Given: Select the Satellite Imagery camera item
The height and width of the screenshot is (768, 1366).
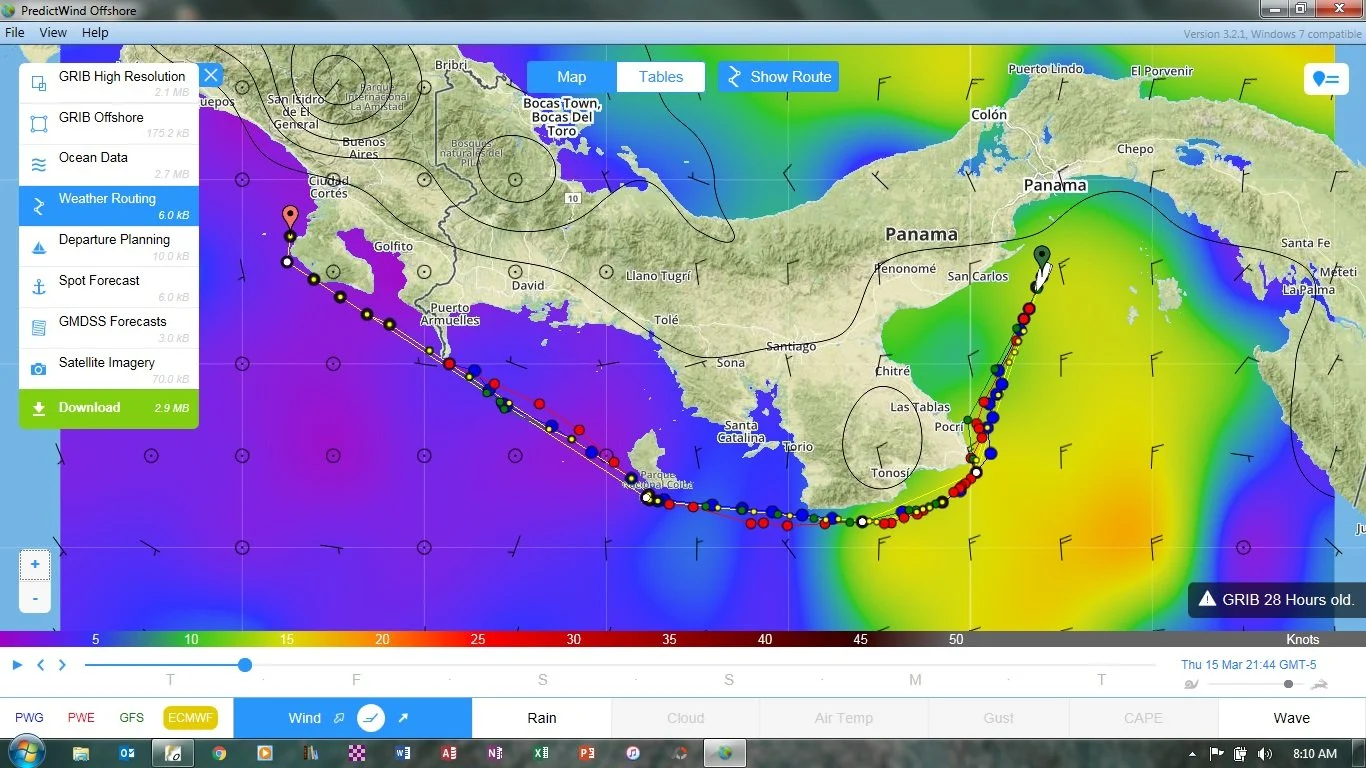Looking at the screenshot, I should pos(109,370).
